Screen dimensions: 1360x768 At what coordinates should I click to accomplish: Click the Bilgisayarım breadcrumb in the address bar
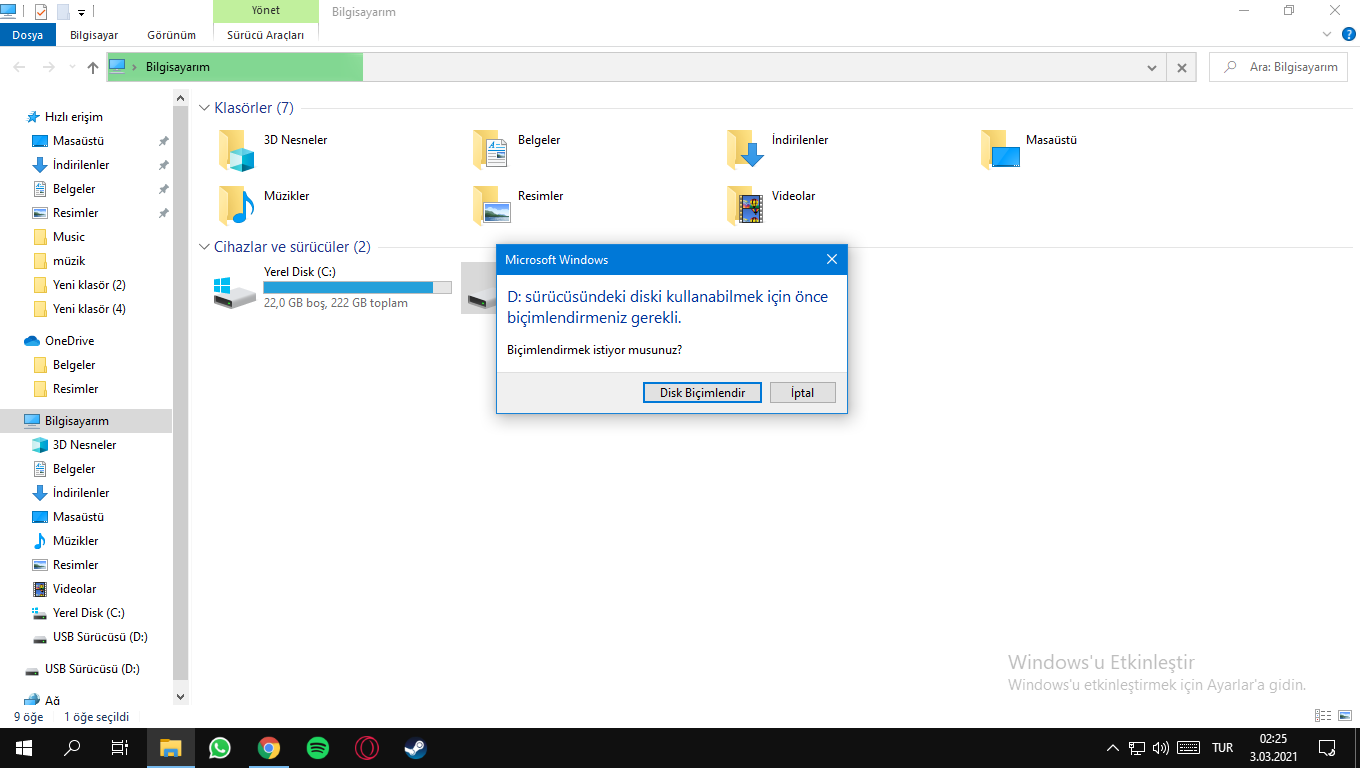[x=178, y=67]
